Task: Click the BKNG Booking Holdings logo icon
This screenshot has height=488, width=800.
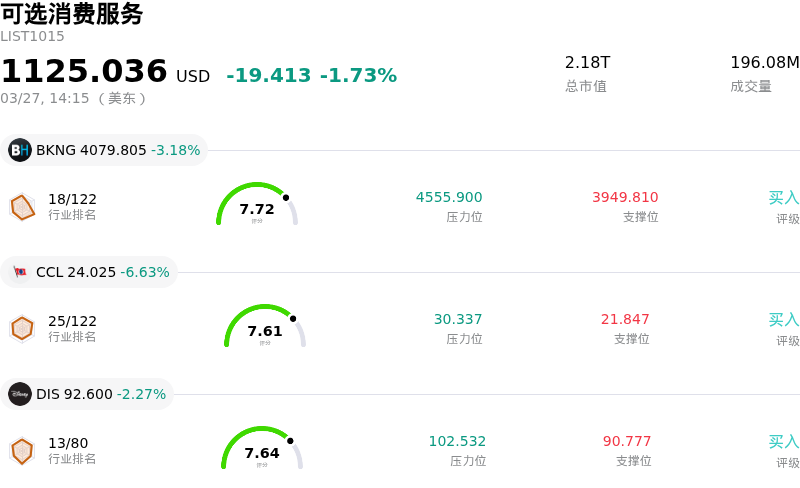Action: click(20, 150)
